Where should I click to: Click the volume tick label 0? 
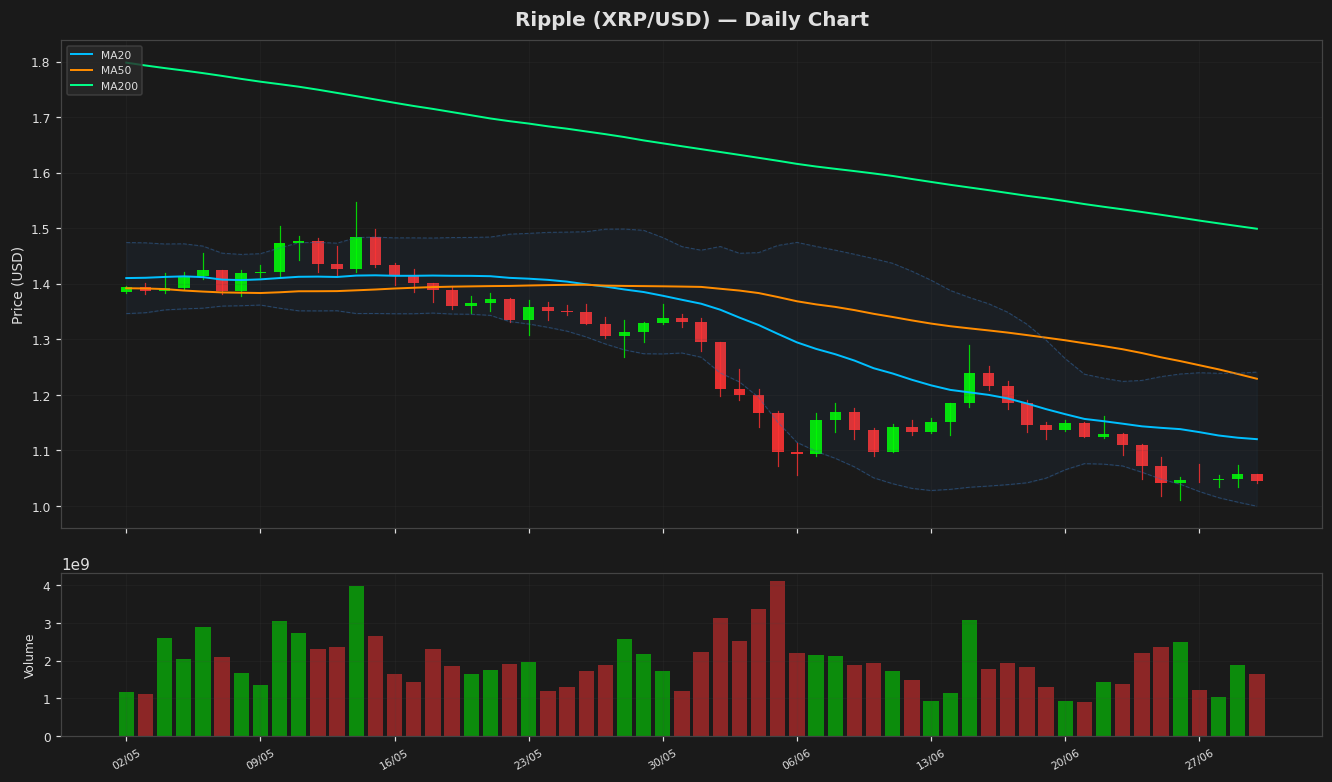[x=46, y=737]
